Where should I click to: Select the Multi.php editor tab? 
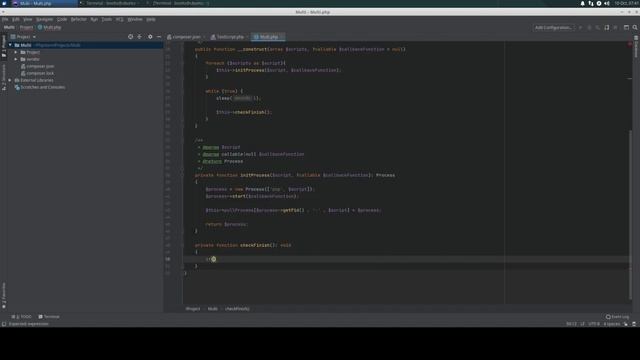point(268,37)
